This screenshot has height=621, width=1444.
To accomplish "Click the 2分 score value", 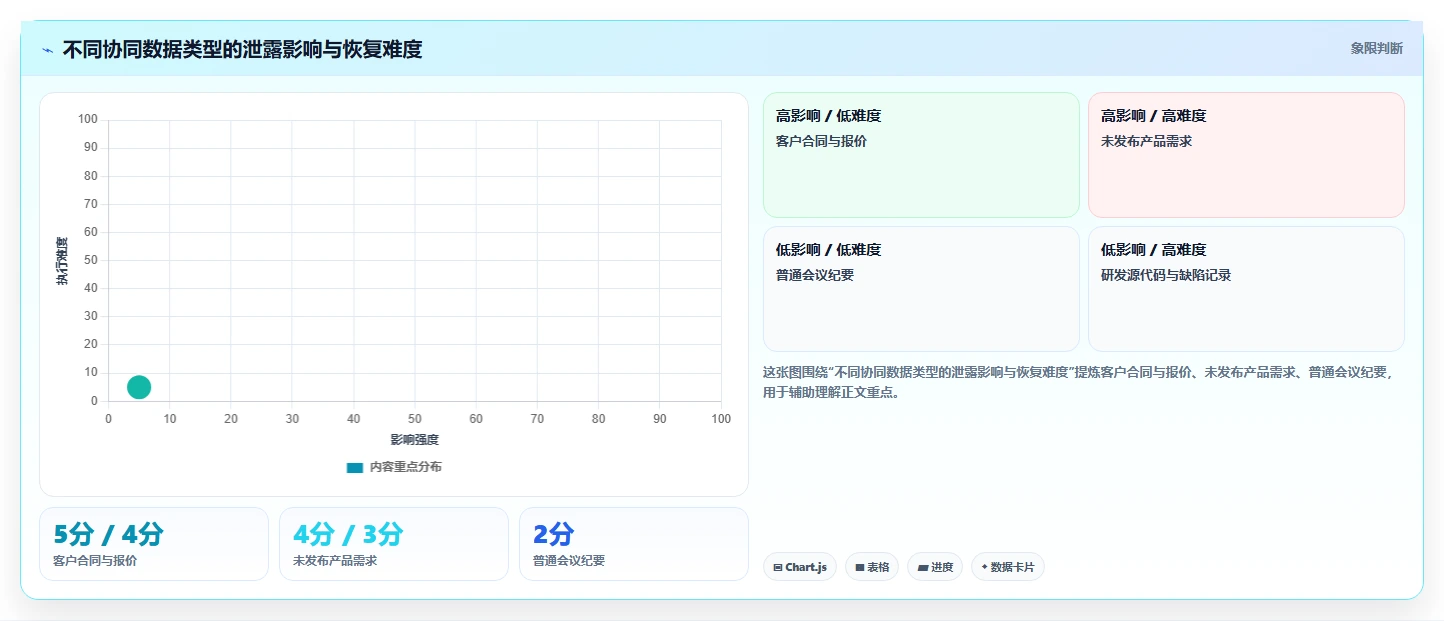I will point(554,534).
